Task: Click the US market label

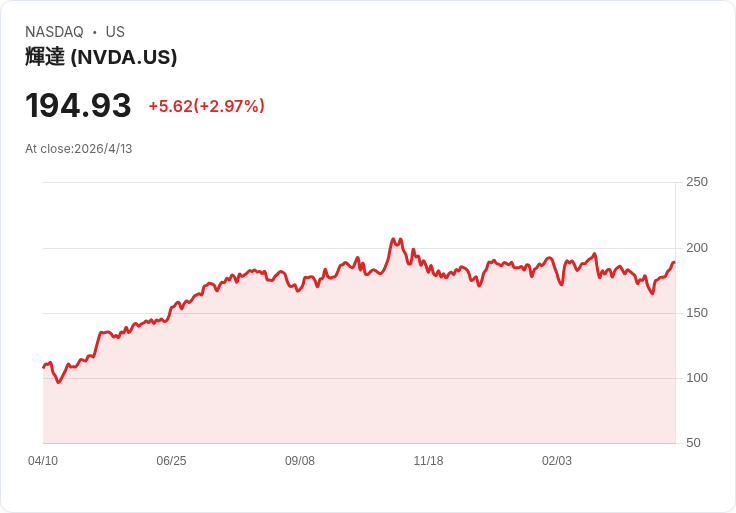Action: pyautogui.click(x=115, y=32)
